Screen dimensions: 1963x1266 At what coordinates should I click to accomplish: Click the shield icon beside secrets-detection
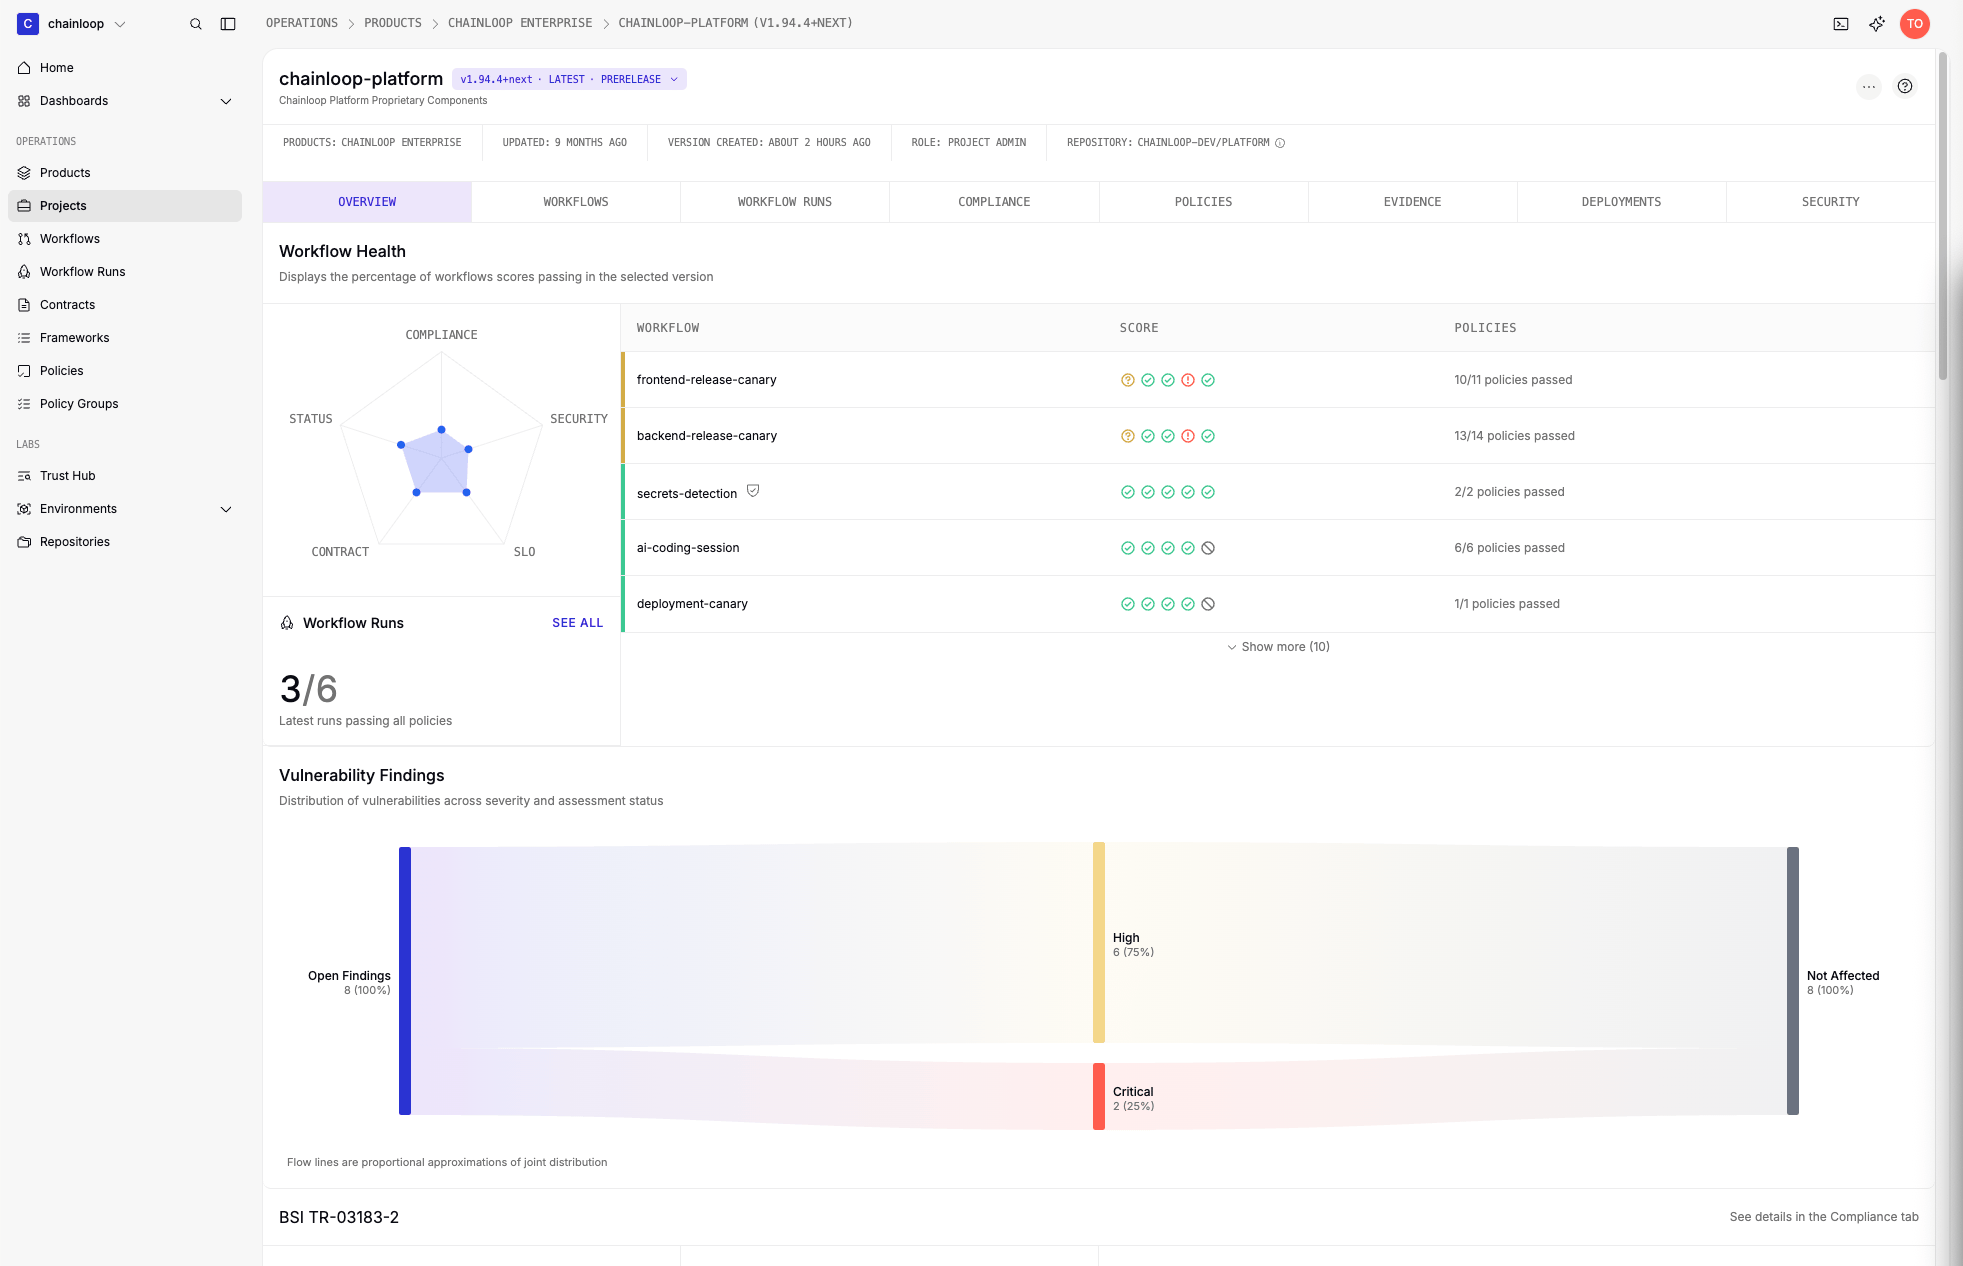coord(753,490)
